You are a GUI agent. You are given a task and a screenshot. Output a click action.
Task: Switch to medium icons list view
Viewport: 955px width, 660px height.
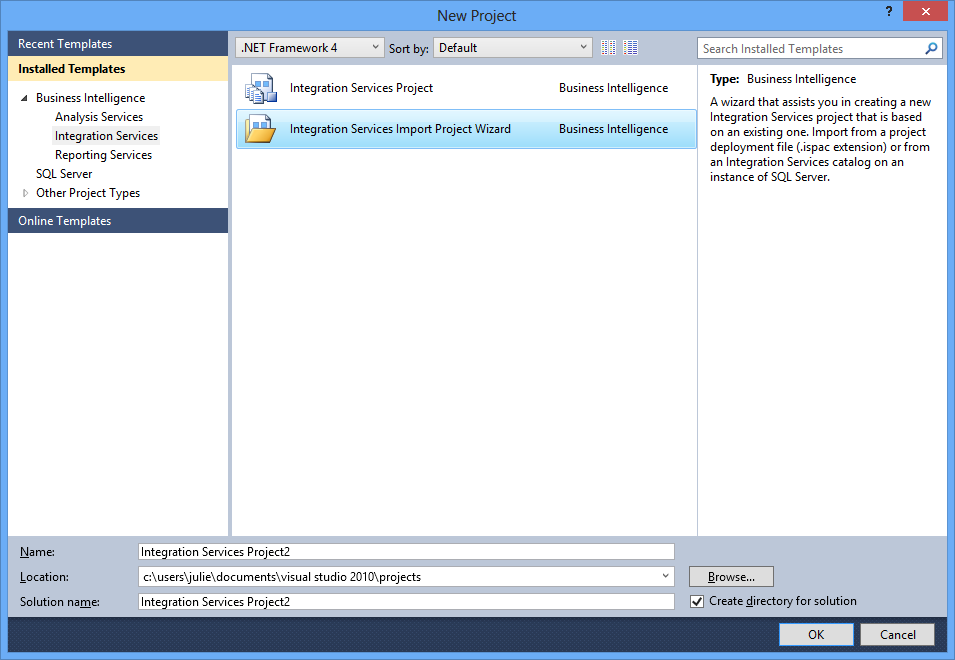(630, 47)
